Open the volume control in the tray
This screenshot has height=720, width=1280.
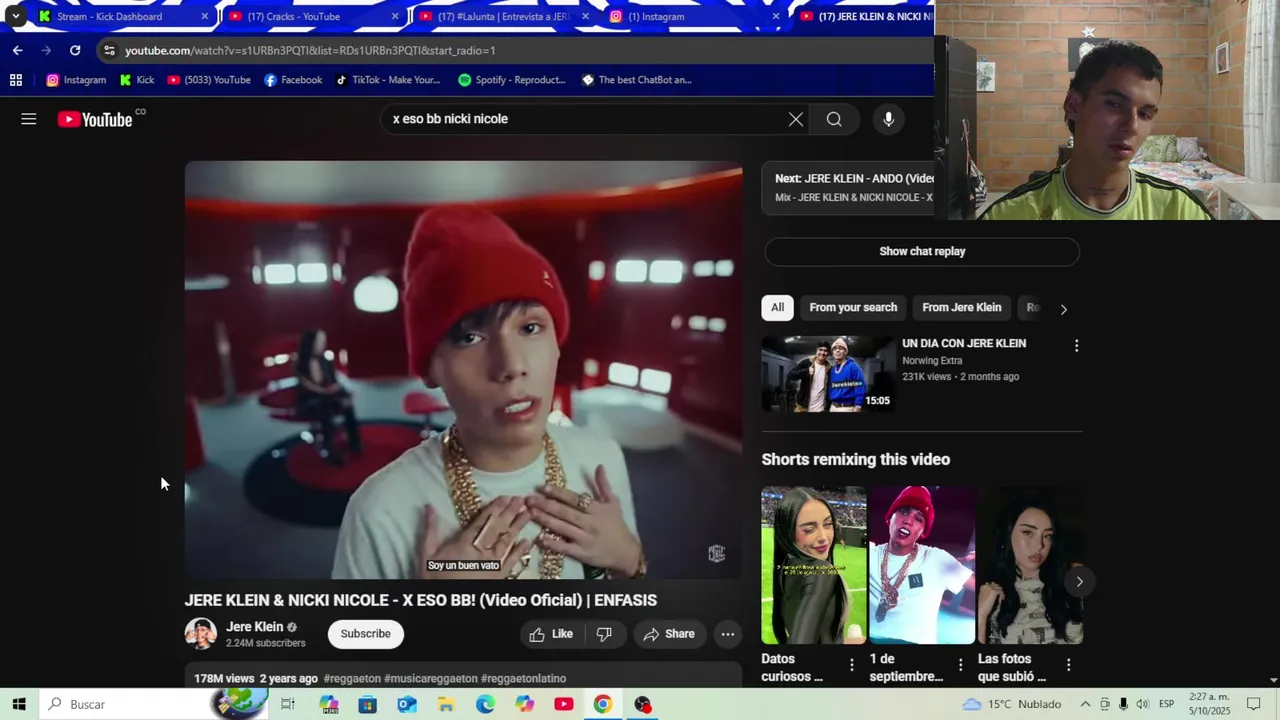pos(1142,704)
